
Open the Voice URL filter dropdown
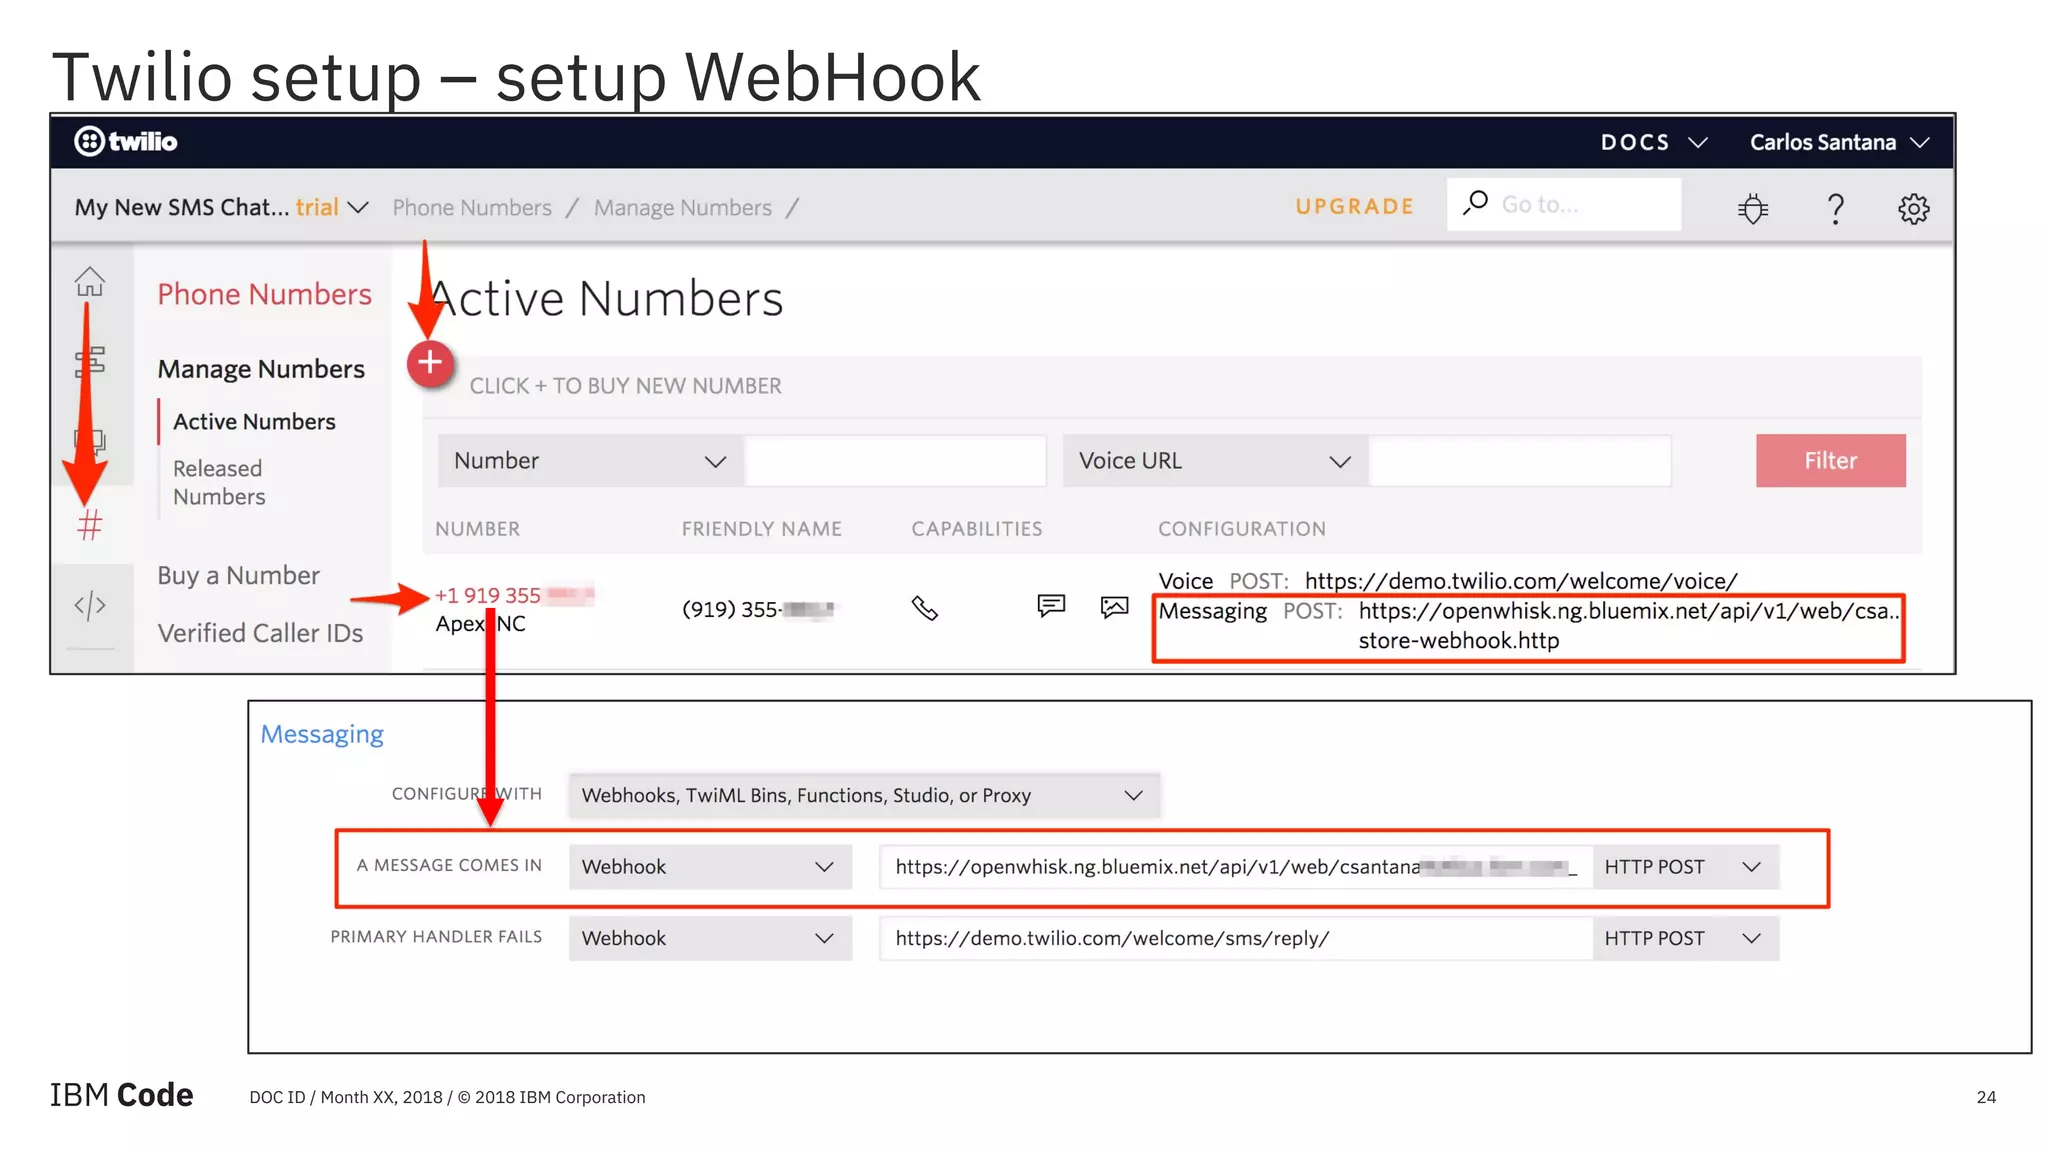[x=1215, y=461]
